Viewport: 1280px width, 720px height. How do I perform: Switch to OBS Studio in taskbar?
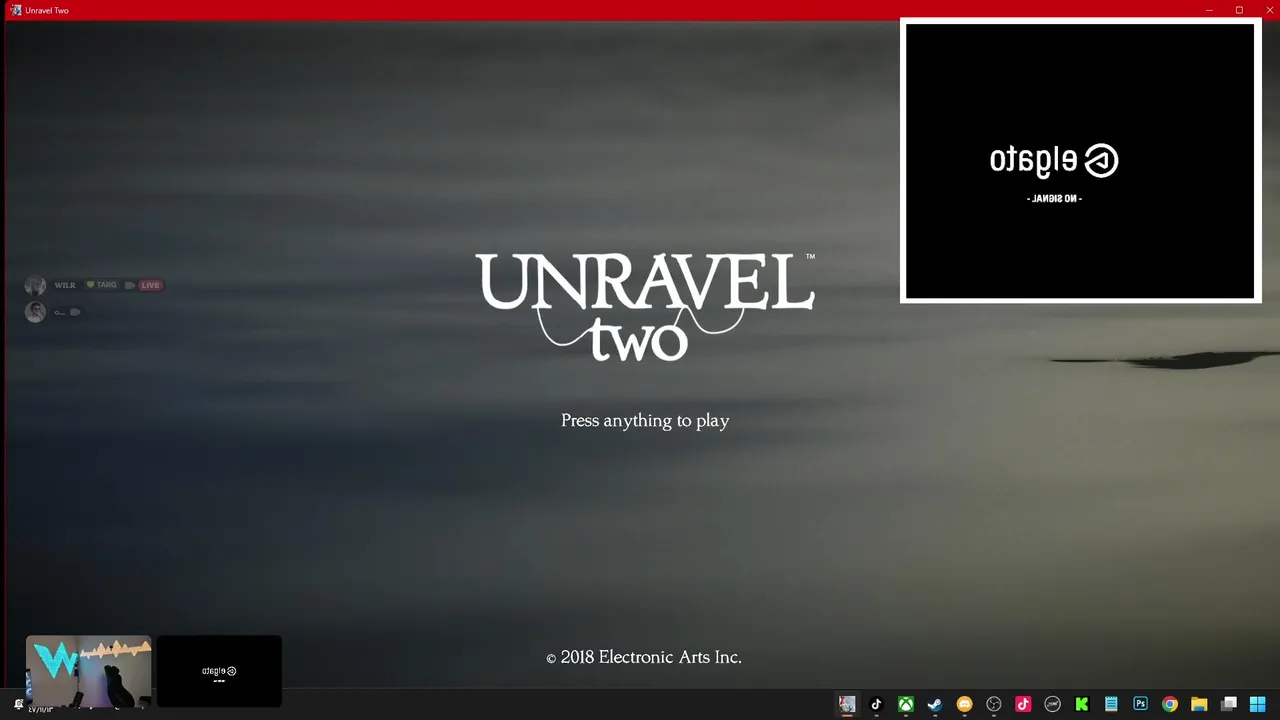tap(994, 704)
